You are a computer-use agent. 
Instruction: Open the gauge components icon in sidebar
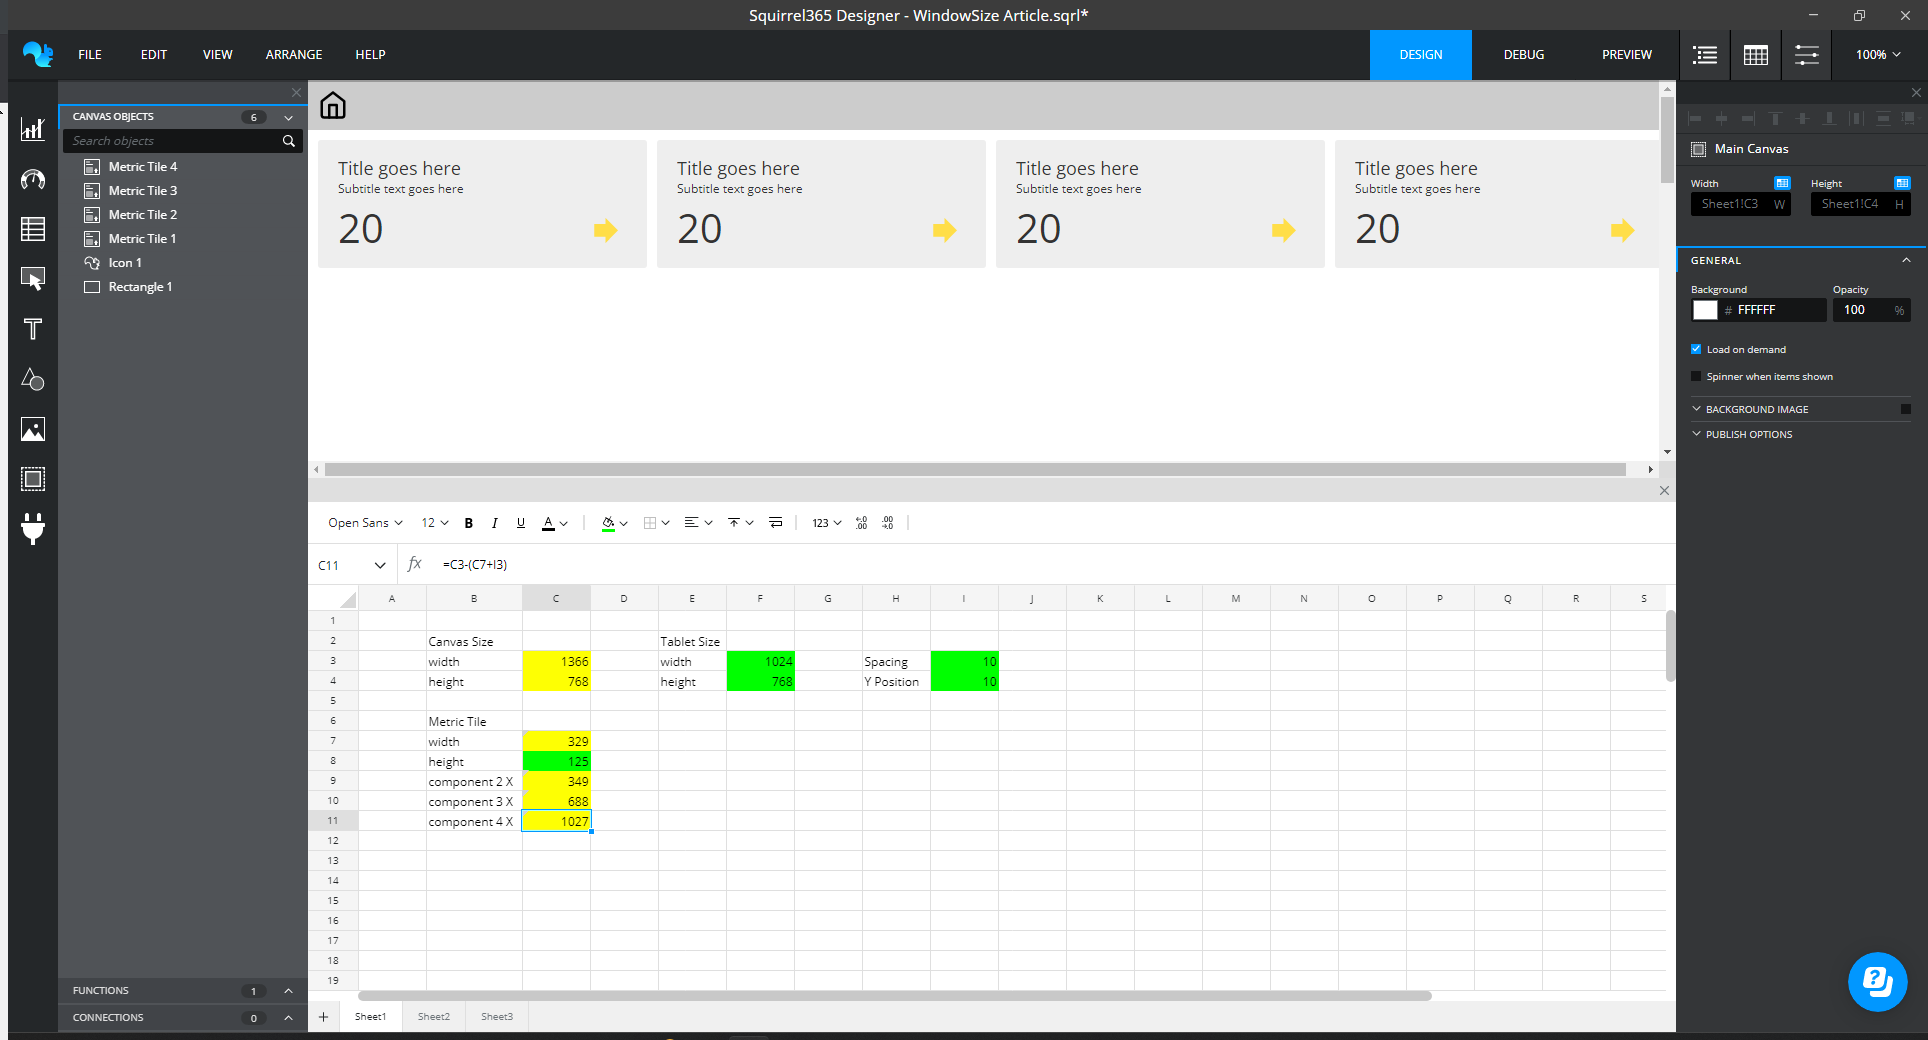coord(33,179)
